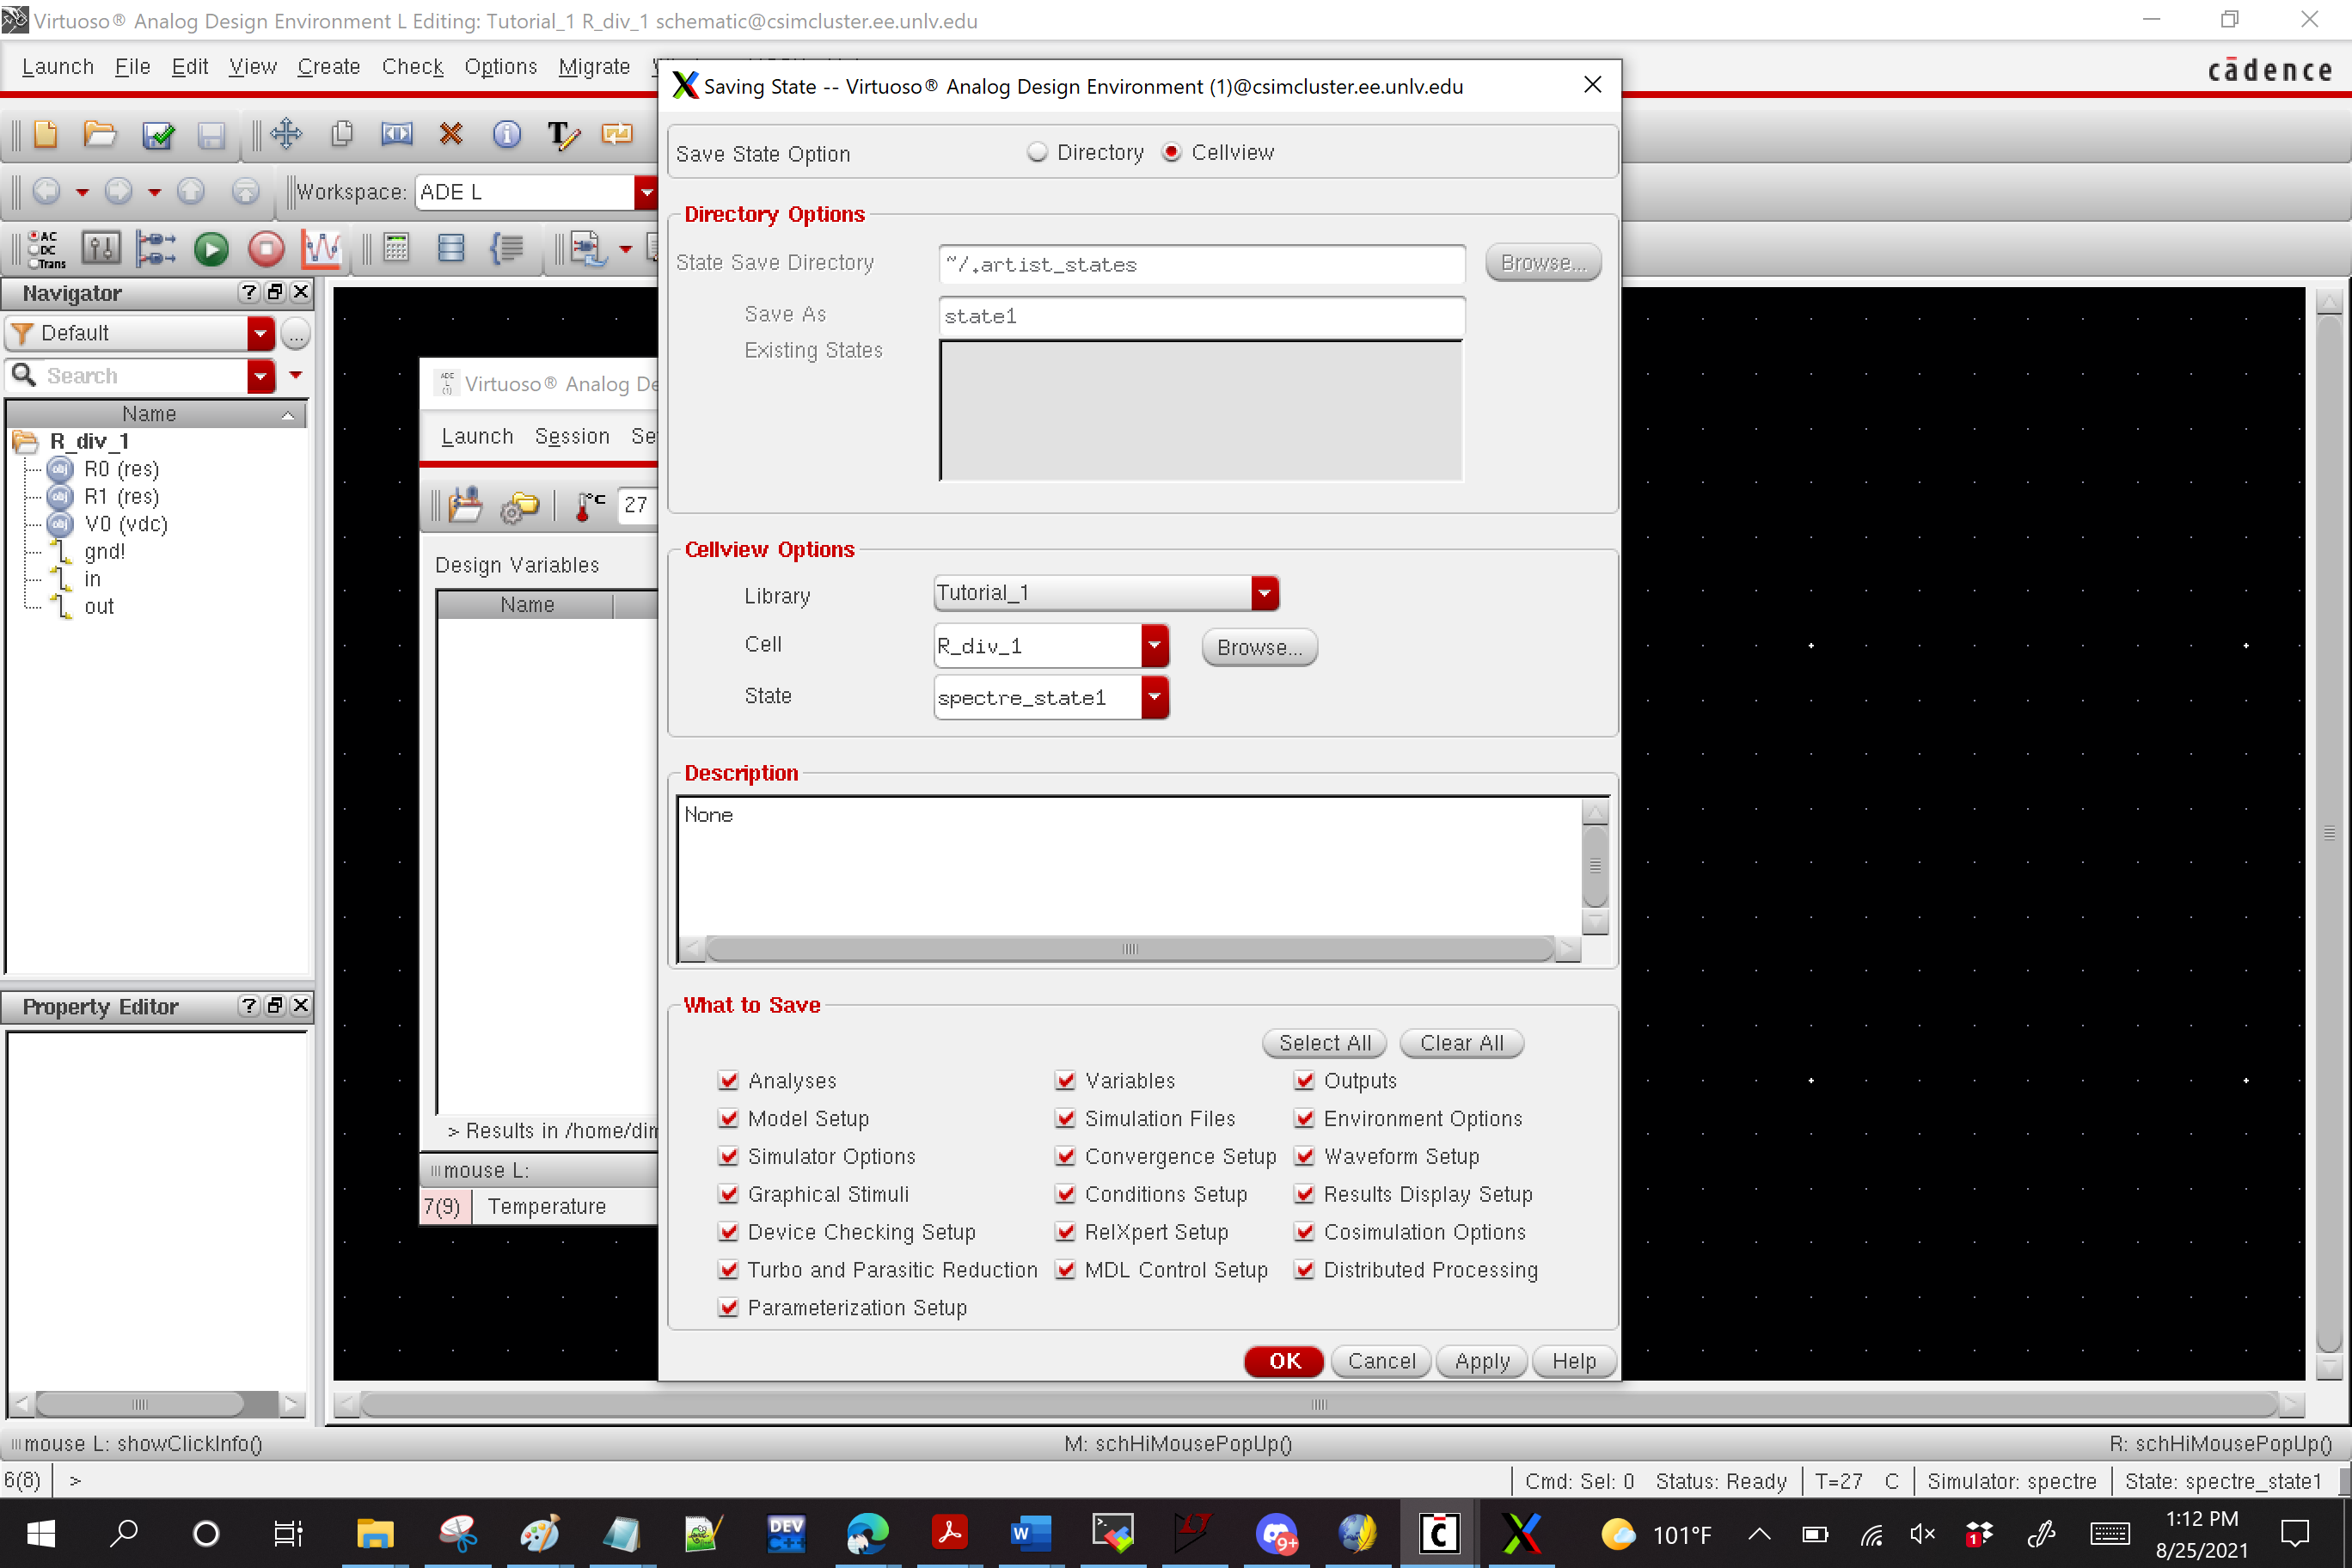Click the green Run Simulation play icon

(x=211, y=248)
